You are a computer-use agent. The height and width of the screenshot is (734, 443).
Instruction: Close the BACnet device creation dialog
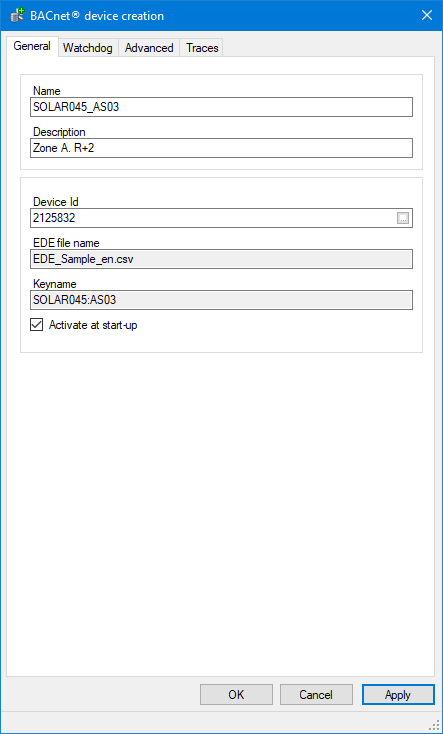click(427, 15)
